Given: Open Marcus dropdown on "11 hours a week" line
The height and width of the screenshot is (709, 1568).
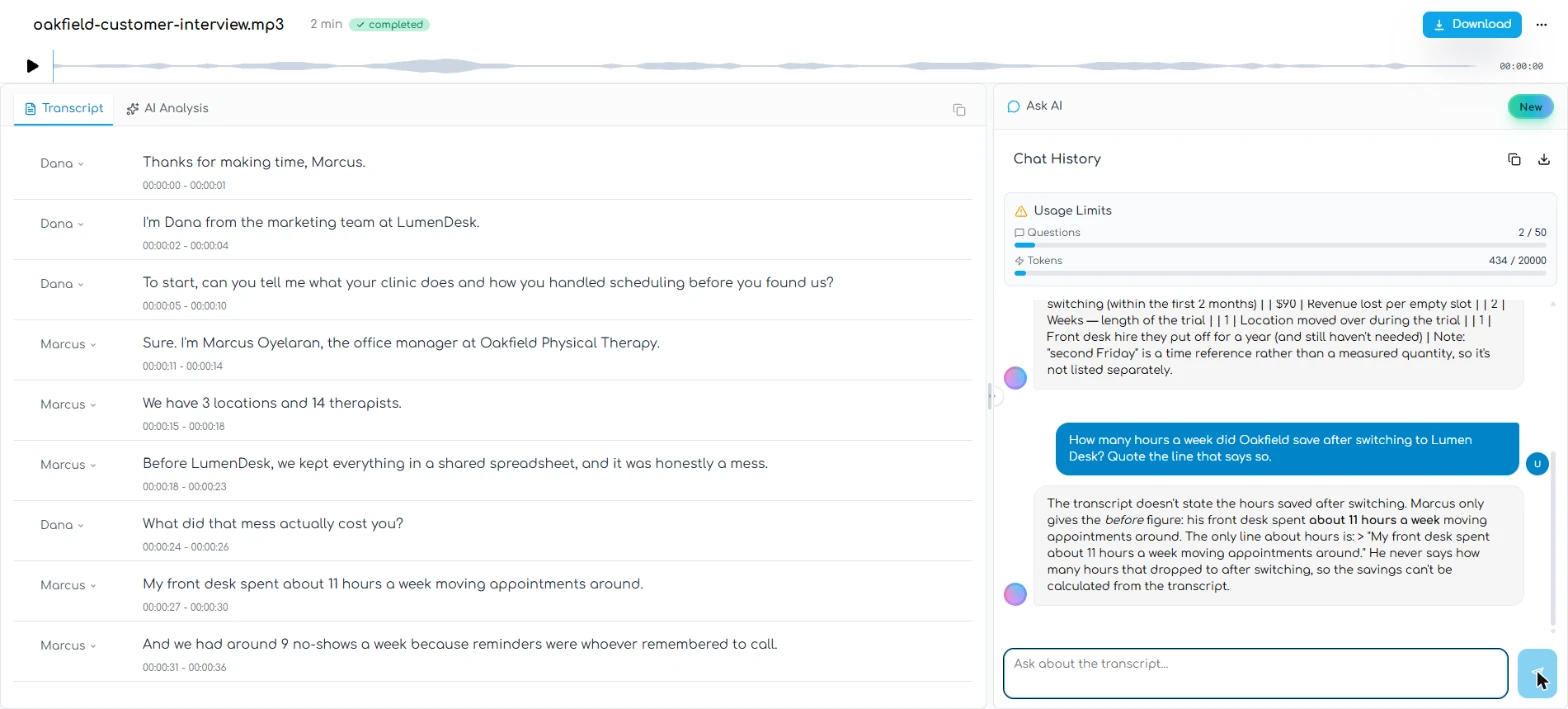Looking at the screenshot, I should 68,585.
